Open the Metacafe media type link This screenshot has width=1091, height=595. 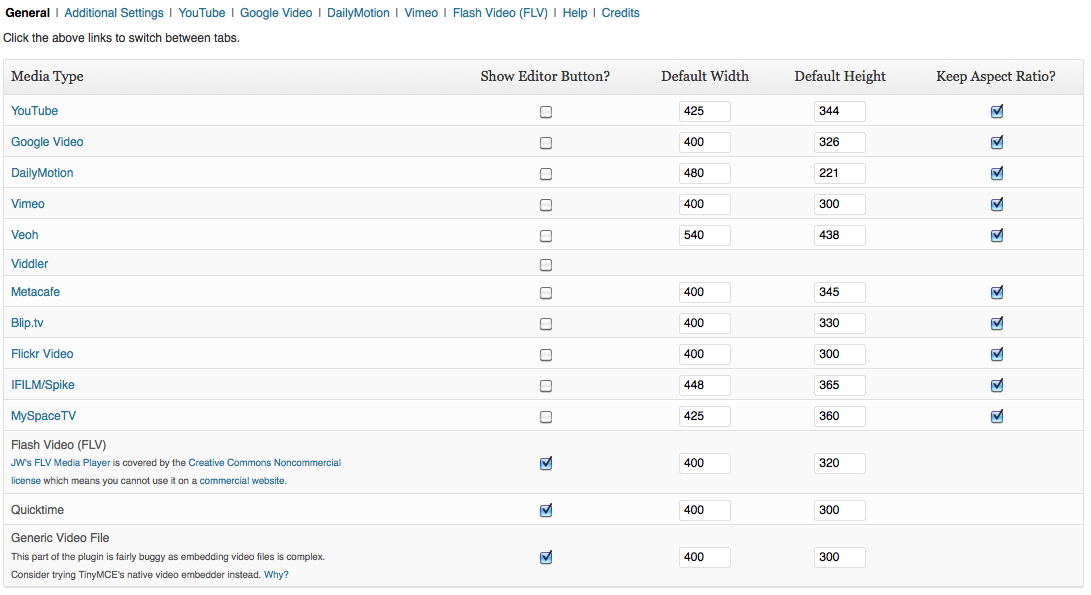(36, 292)
